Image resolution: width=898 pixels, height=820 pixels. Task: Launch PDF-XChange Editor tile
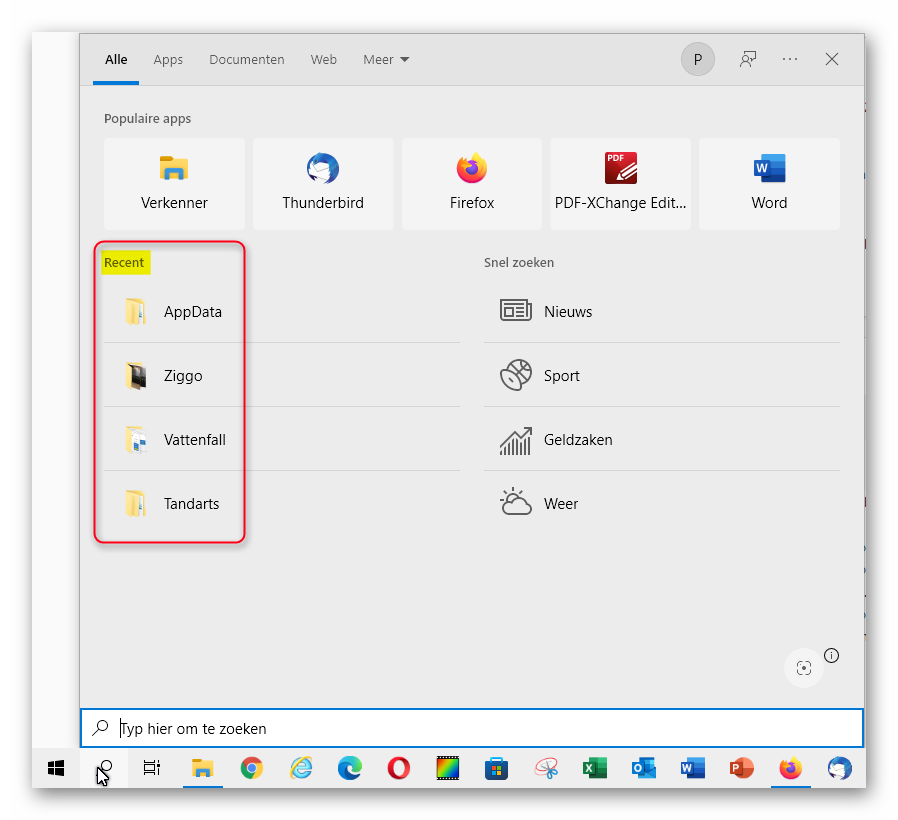620,184
